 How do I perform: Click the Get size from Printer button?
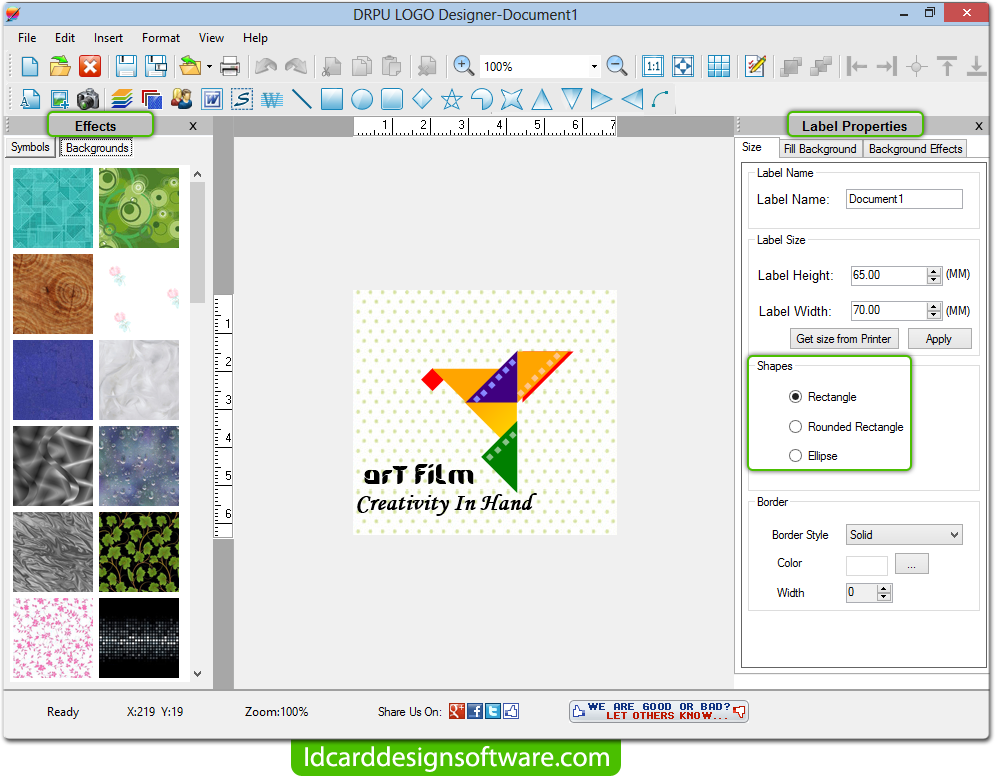point(843,339)
